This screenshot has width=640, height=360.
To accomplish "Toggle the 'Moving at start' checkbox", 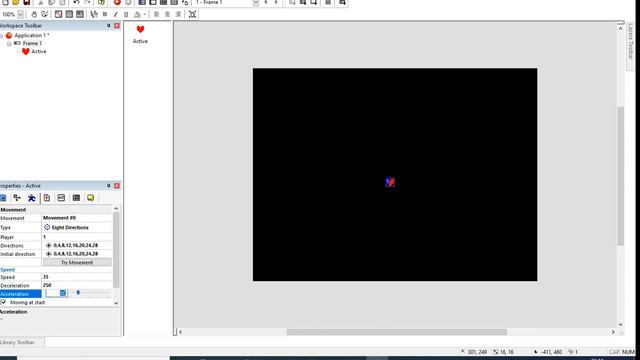I will tap(4, 302).
